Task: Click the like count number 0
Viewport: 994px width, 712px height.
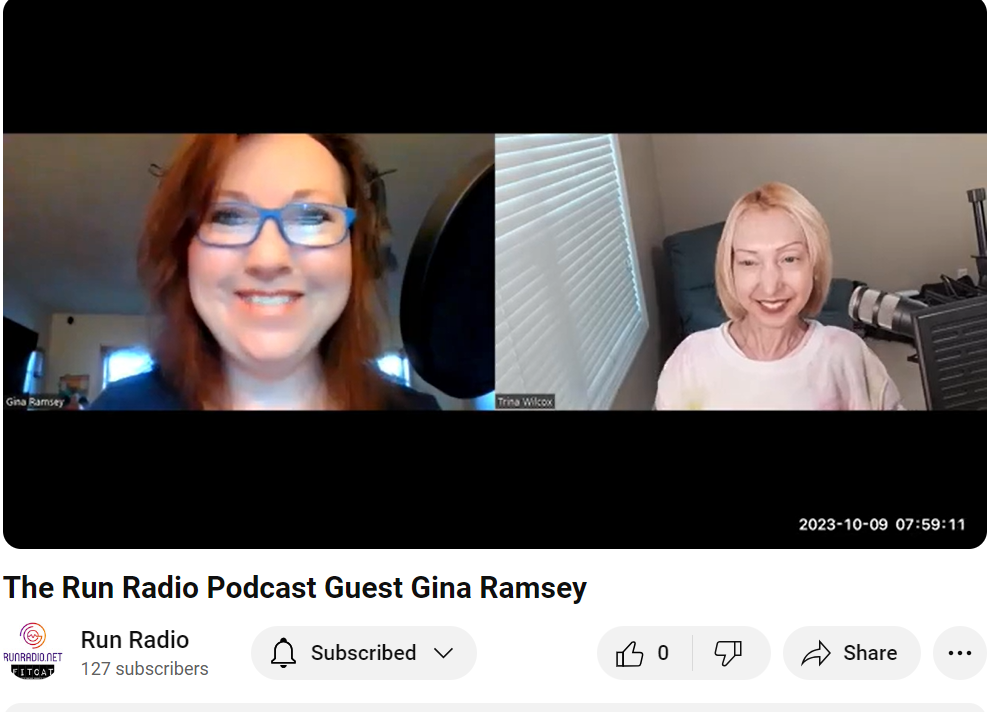Action: click(x=663, y=653)
